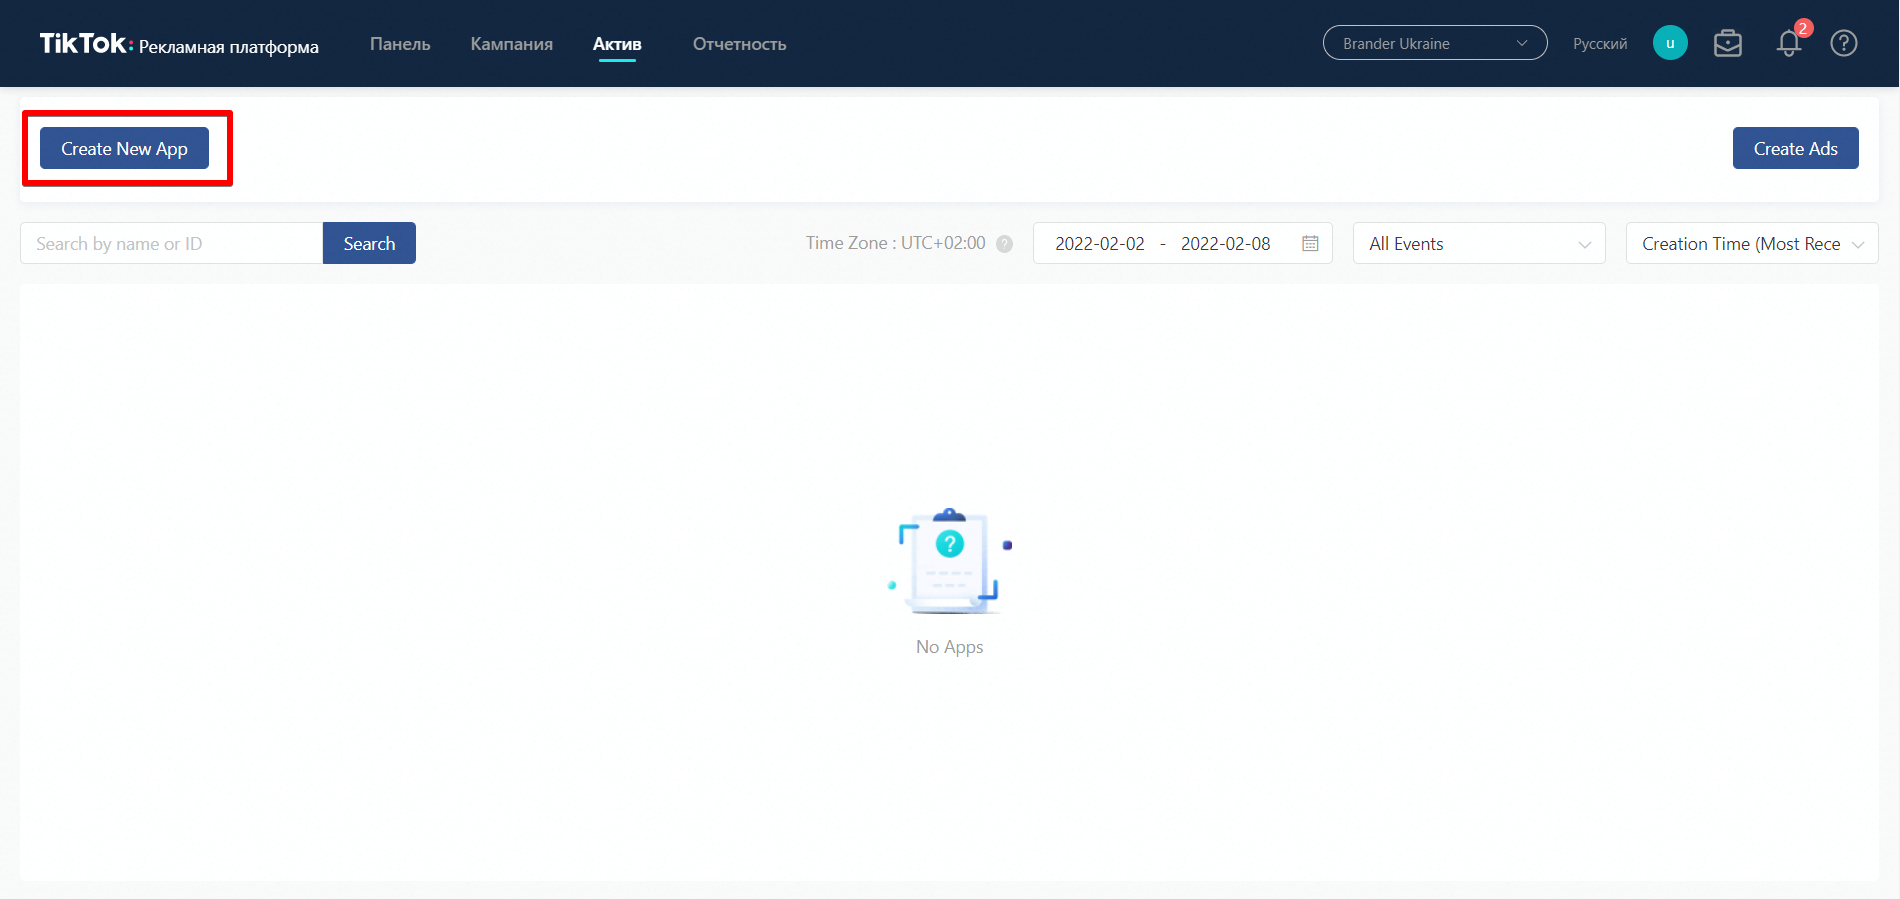Screen dimensions: 1900x899
Task: Go to the Панель tab
Action: tap(400, 44)
